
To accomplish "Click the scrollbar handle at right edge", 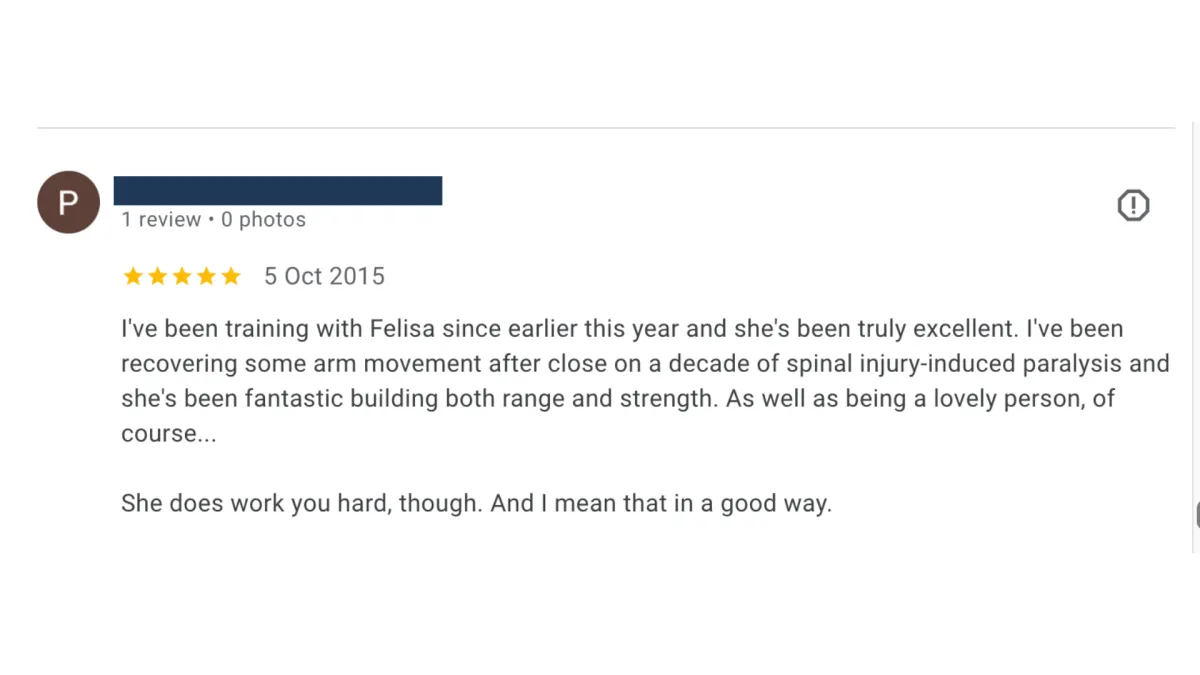I will [x=1197, y=514].
